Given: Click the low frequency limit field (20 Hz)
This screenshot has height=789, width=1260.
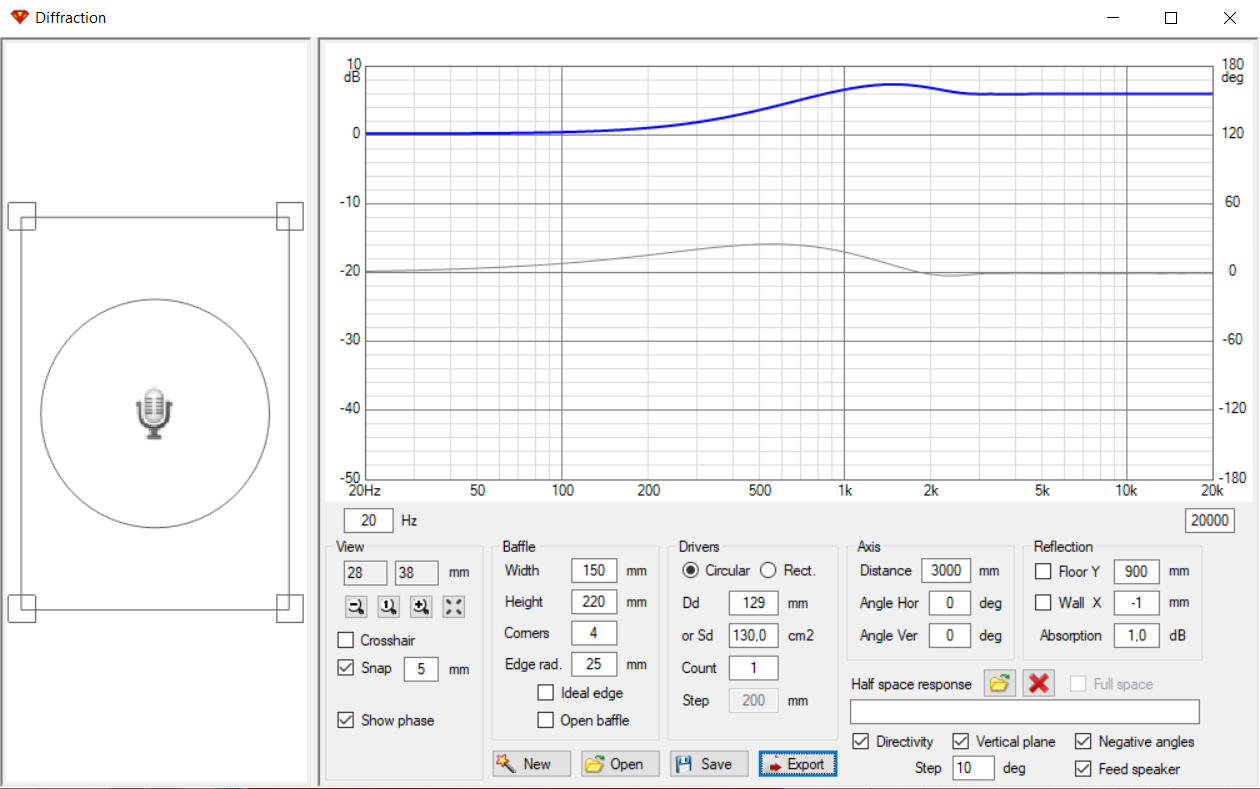Looking at the screenshot, I should pyautogui.click(x=369, y=520).
